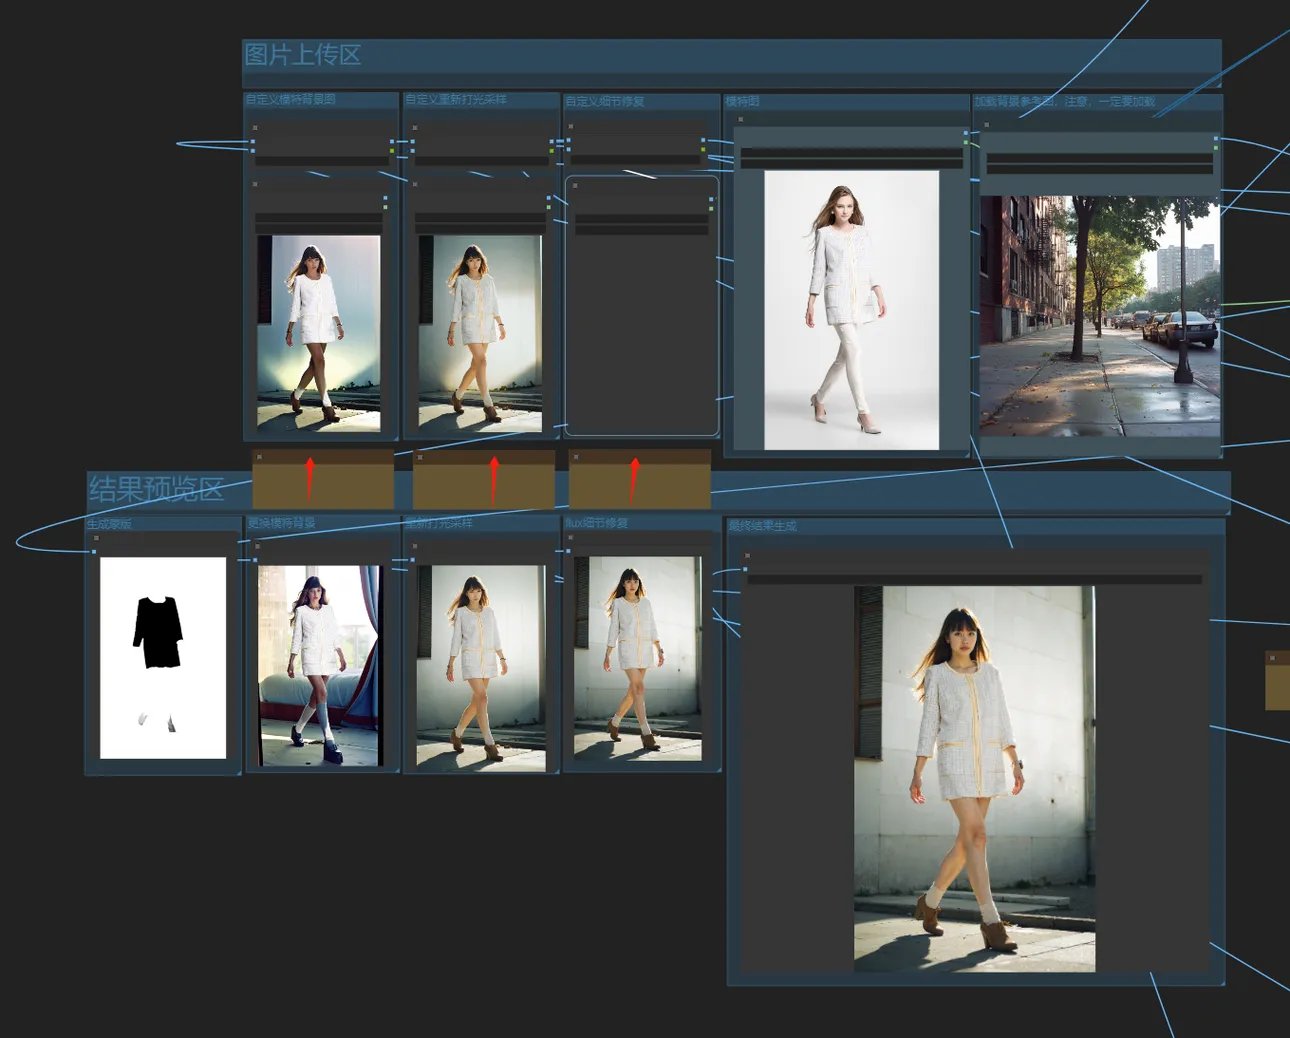This screenshot has width=1290, height=1038.
Task: Click the flux细节修复 group title
Action: 596,522
